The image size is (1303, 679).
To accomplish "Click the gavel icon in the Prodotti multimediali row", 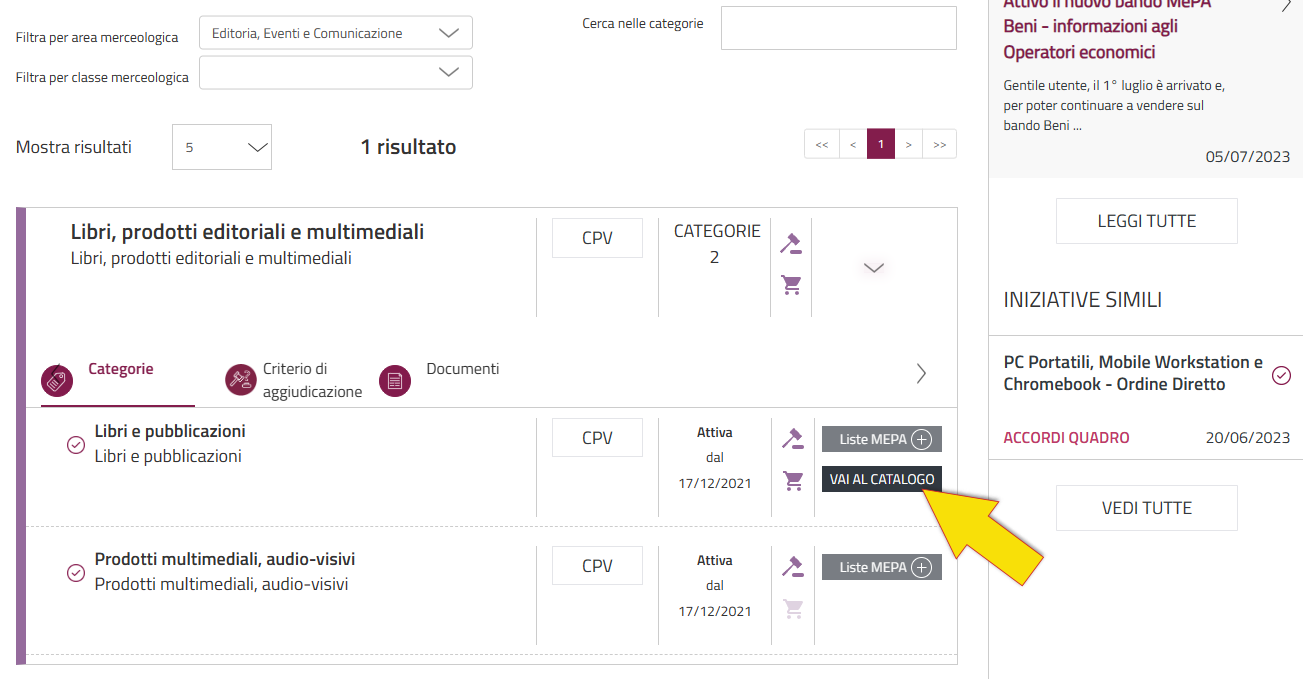I will 792,566.
